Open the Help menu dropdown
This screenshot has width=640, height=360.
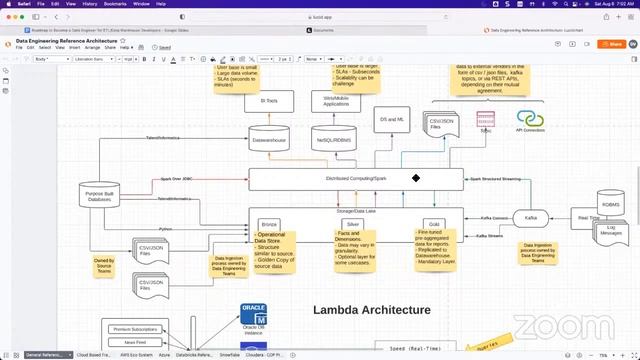click(126, 48)
